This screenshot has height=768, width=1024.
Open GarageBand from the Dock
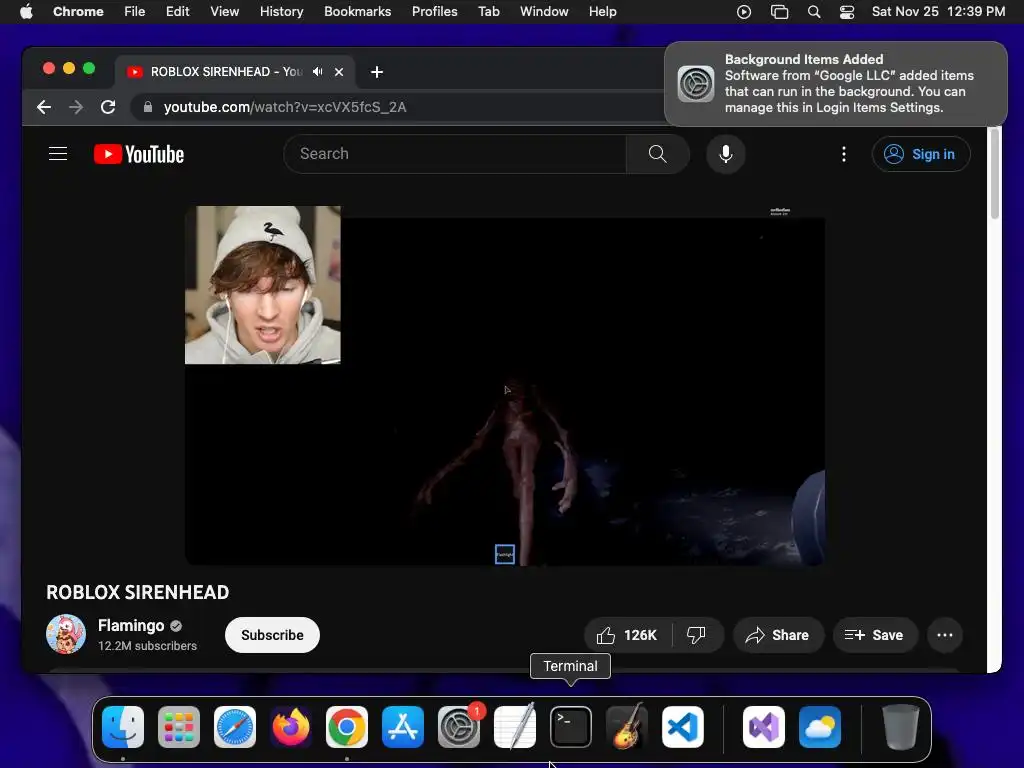point(627,727)
